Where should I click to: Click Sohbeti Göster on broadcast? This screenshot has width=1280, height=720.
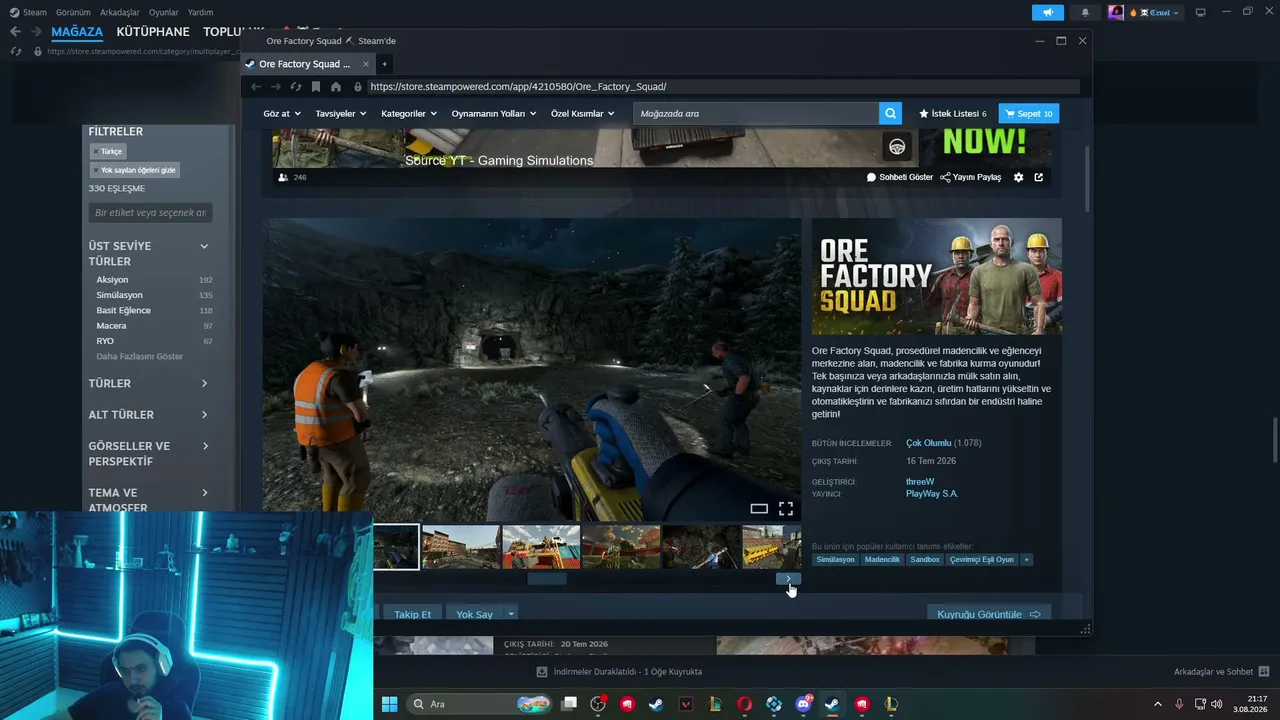tap(900, 177)
